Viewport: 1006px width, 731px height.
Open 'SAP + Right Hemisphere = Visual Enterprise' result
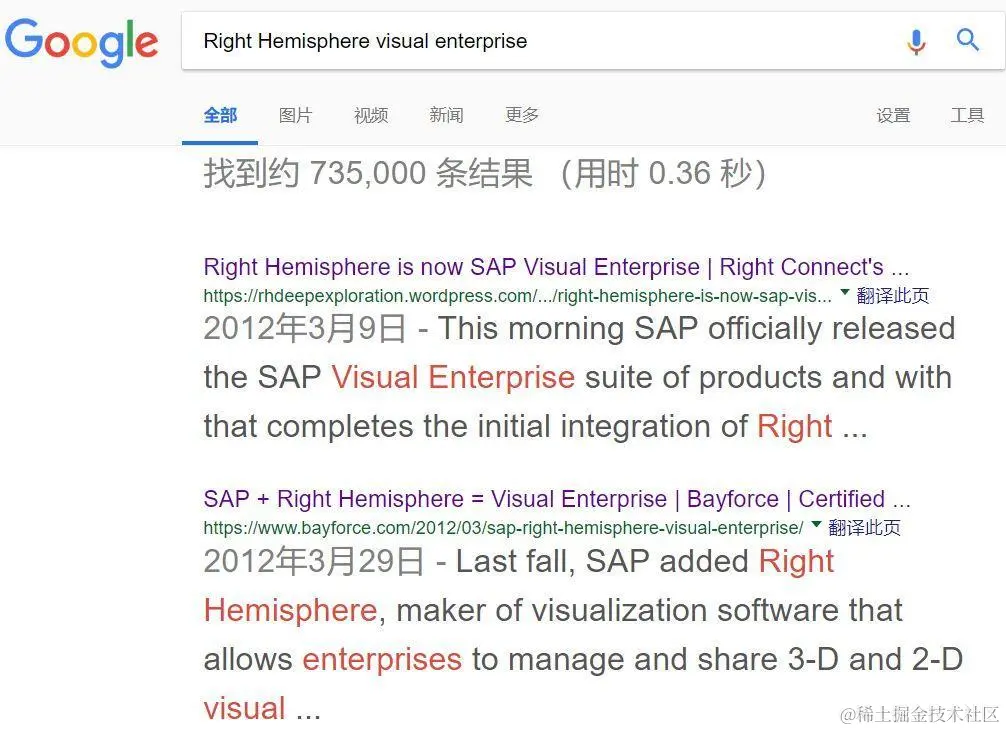[556, 499]
